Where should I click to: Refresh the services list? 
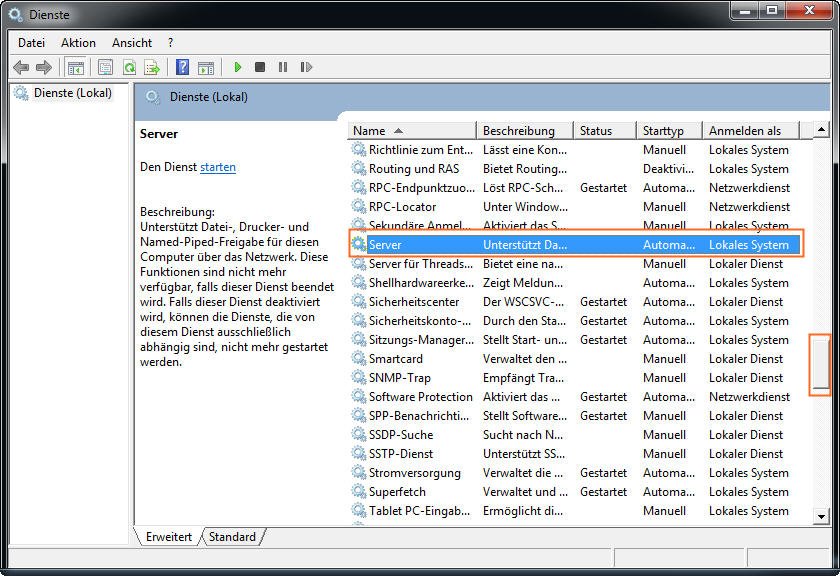131,67
